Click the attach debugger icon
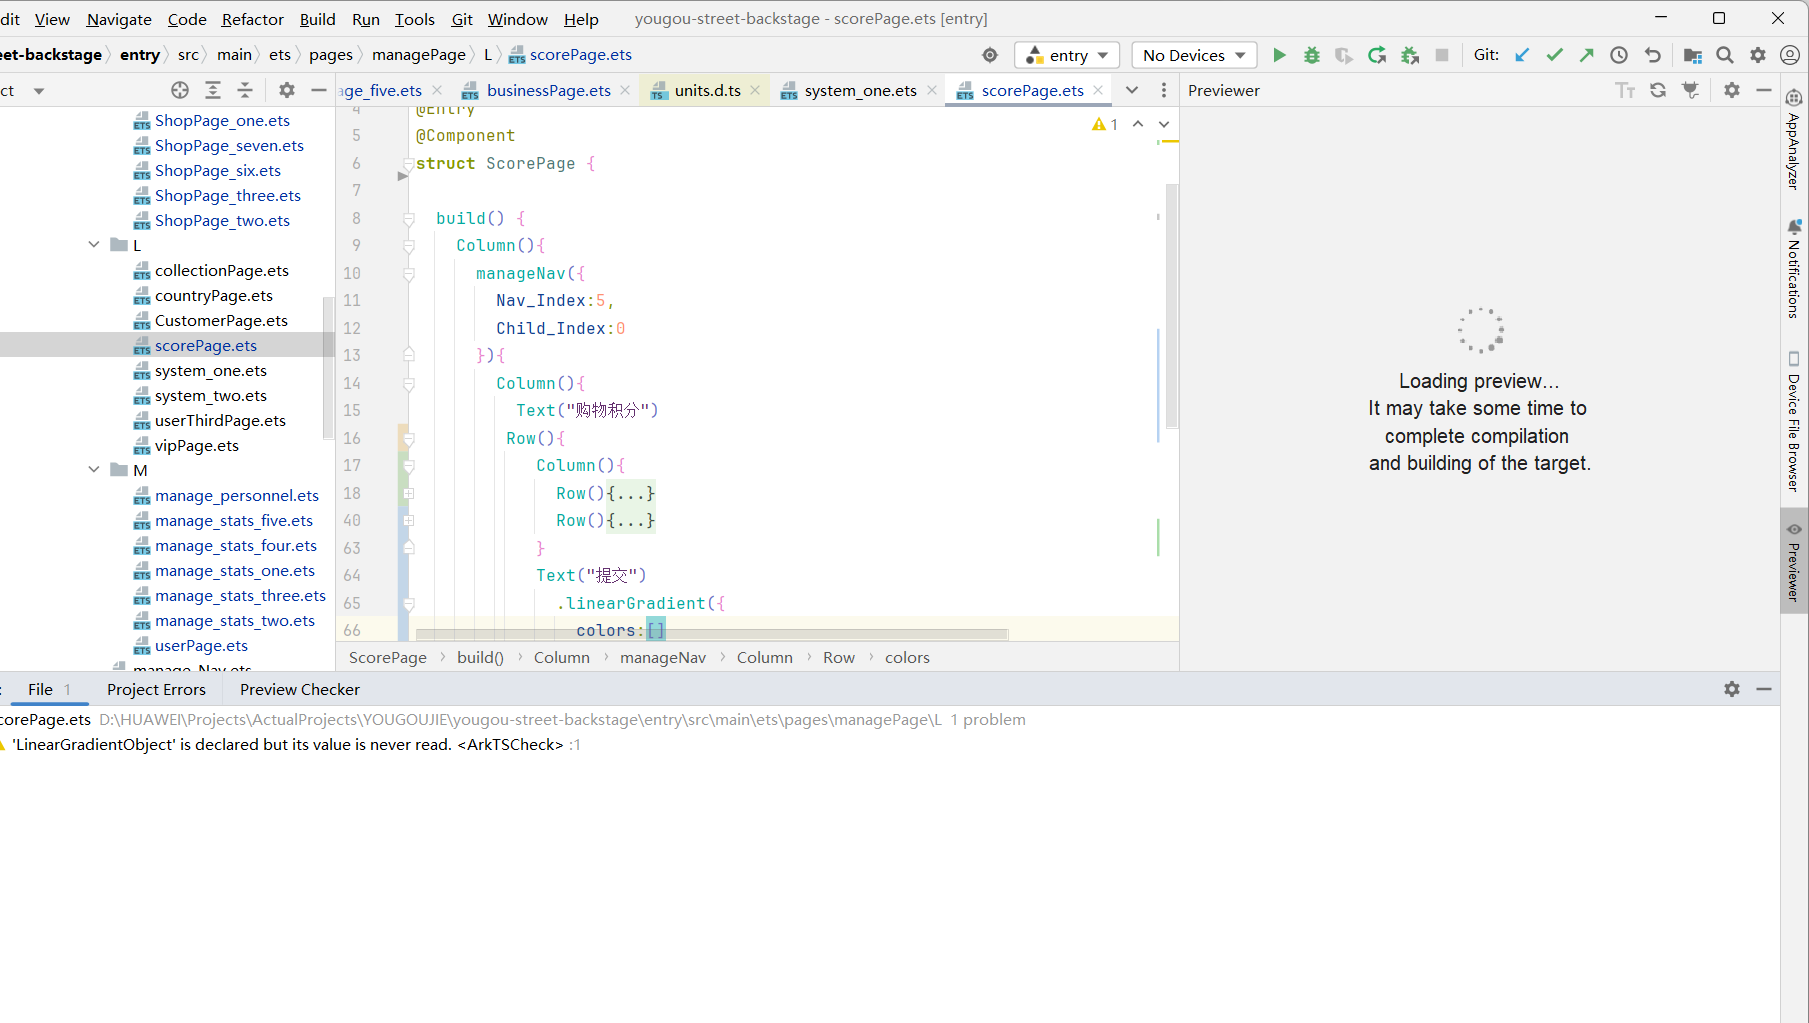 pyautogui.click(x=1410, y=55)
